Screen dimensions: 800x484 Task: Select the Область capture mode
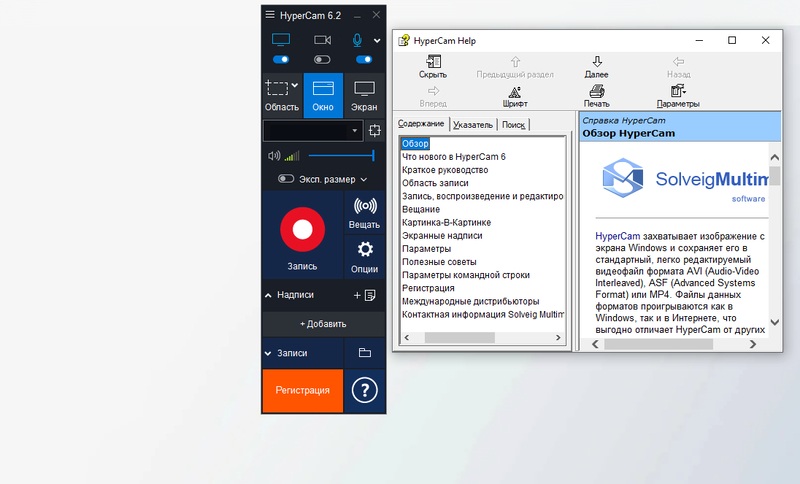[x=282, y=95]
